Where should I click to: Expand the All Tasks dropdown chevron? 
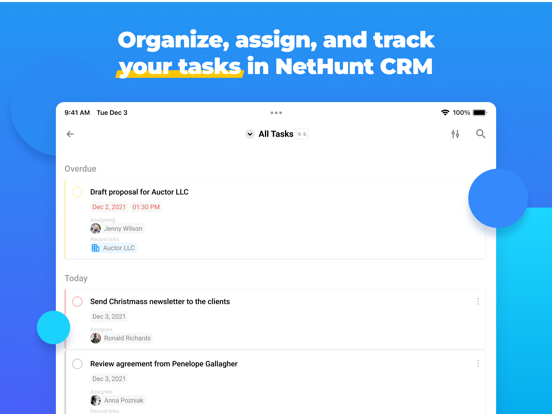tap(250, 134)
